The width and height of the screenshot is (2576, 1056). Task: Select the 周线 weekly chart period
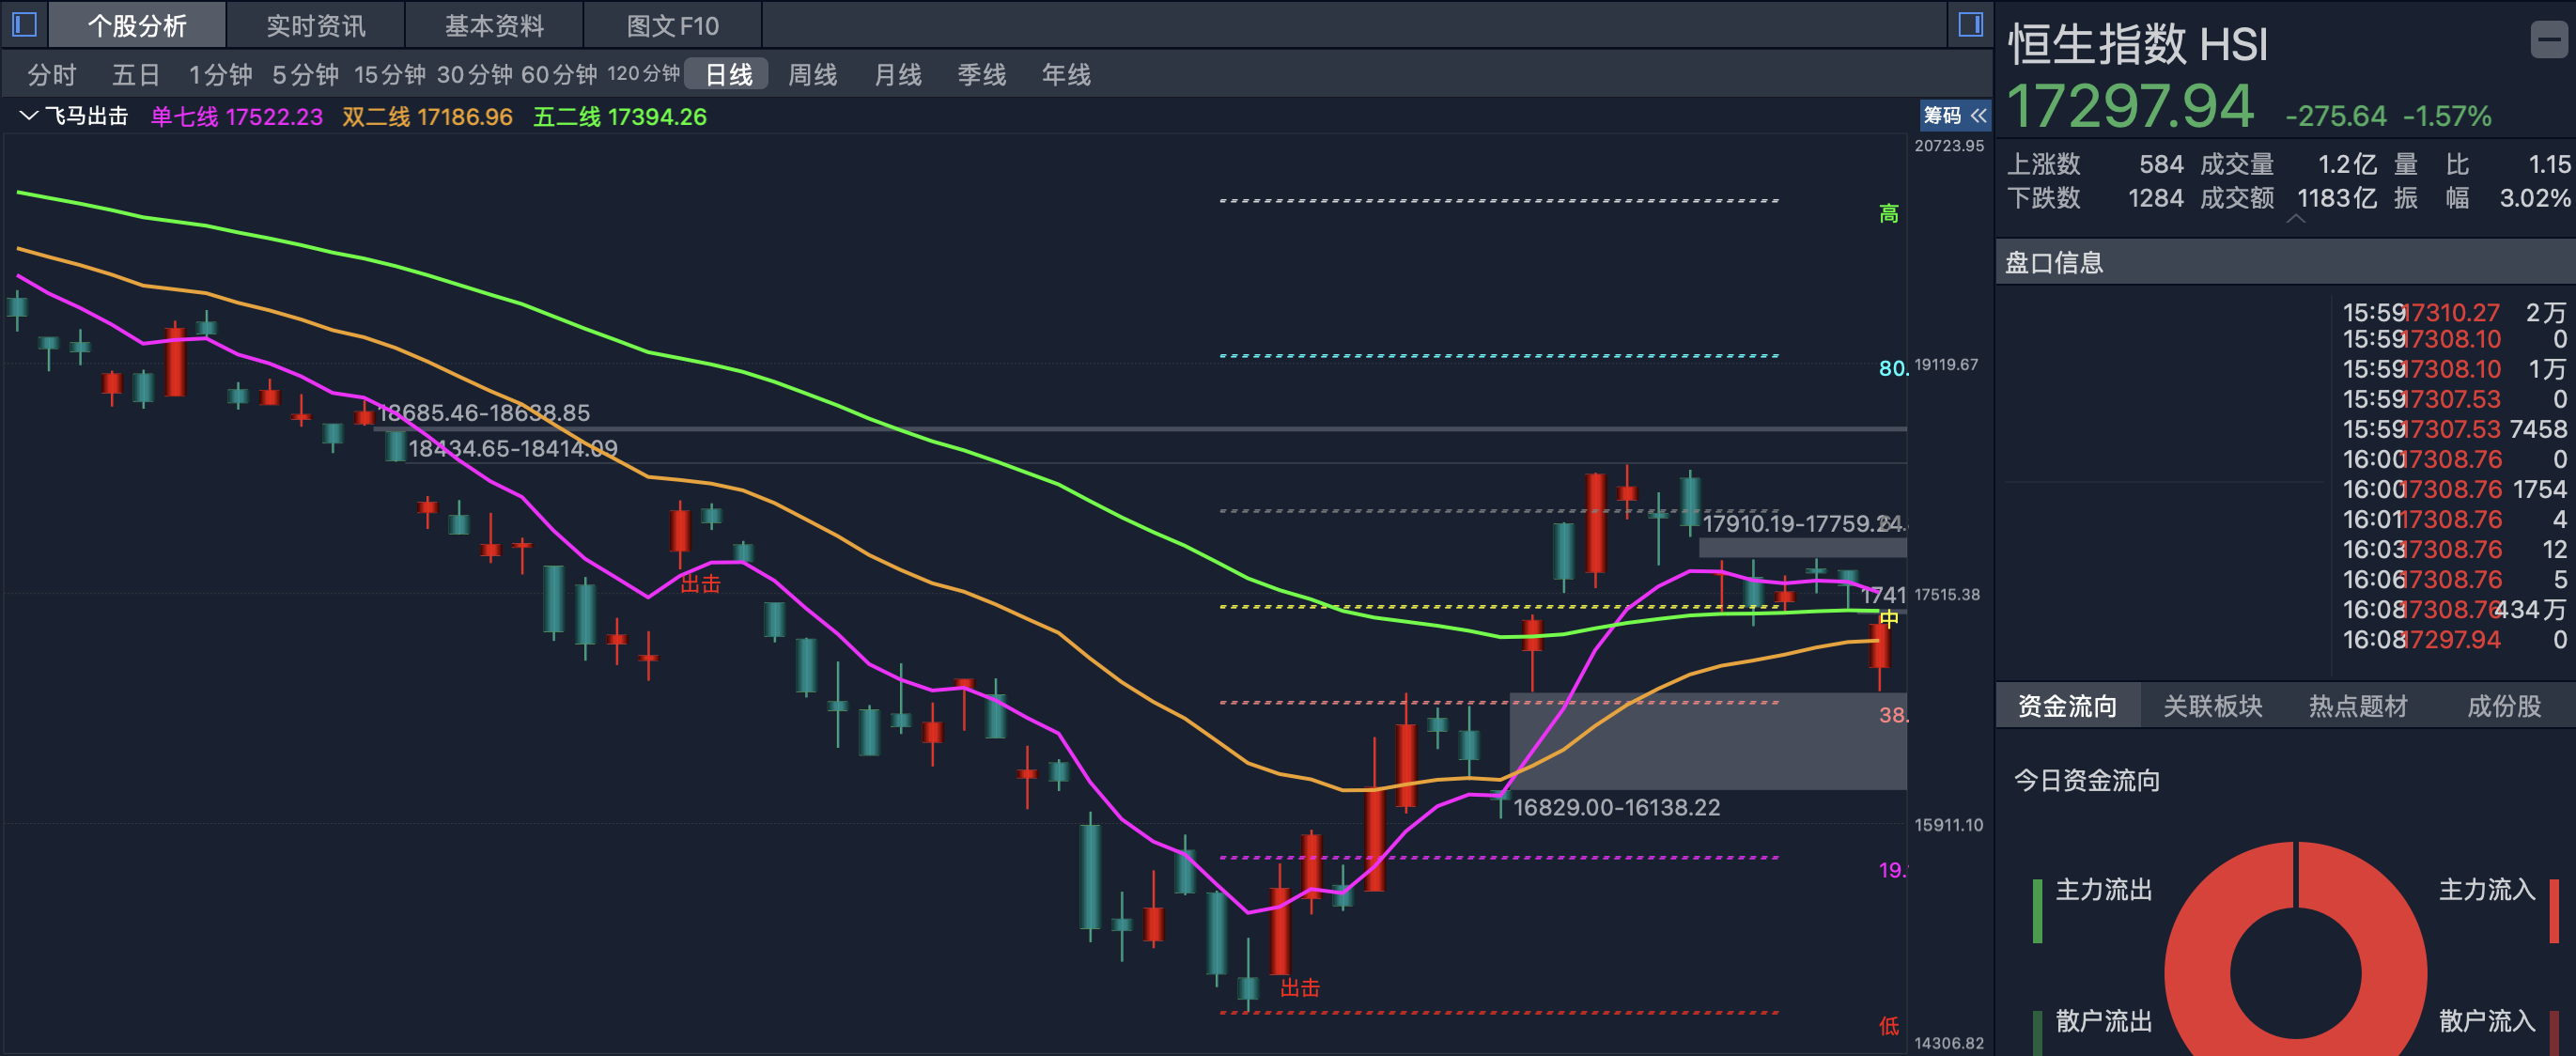812,74
